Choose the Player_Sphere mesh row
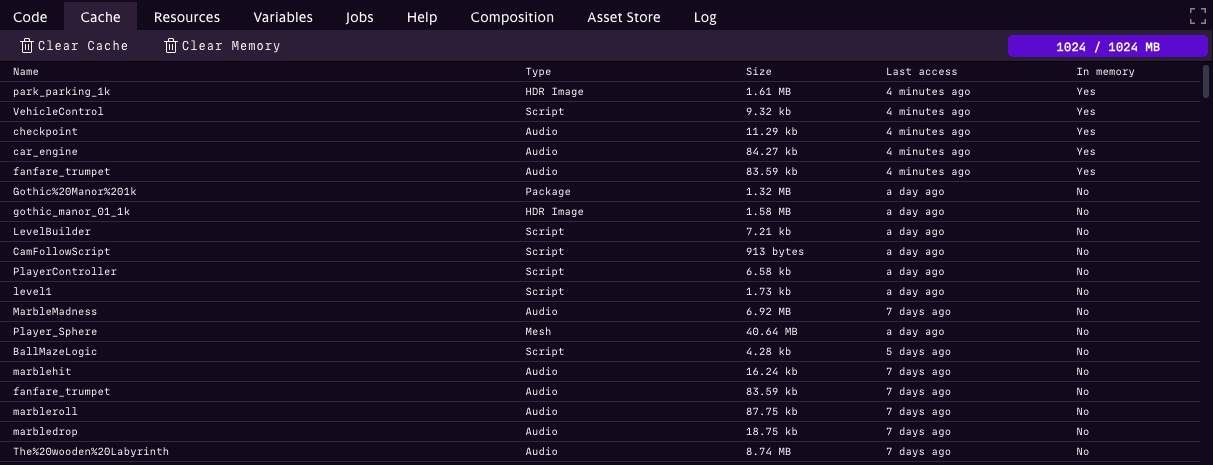Screen dimensions: 1213x465 [x=55, y=332]
